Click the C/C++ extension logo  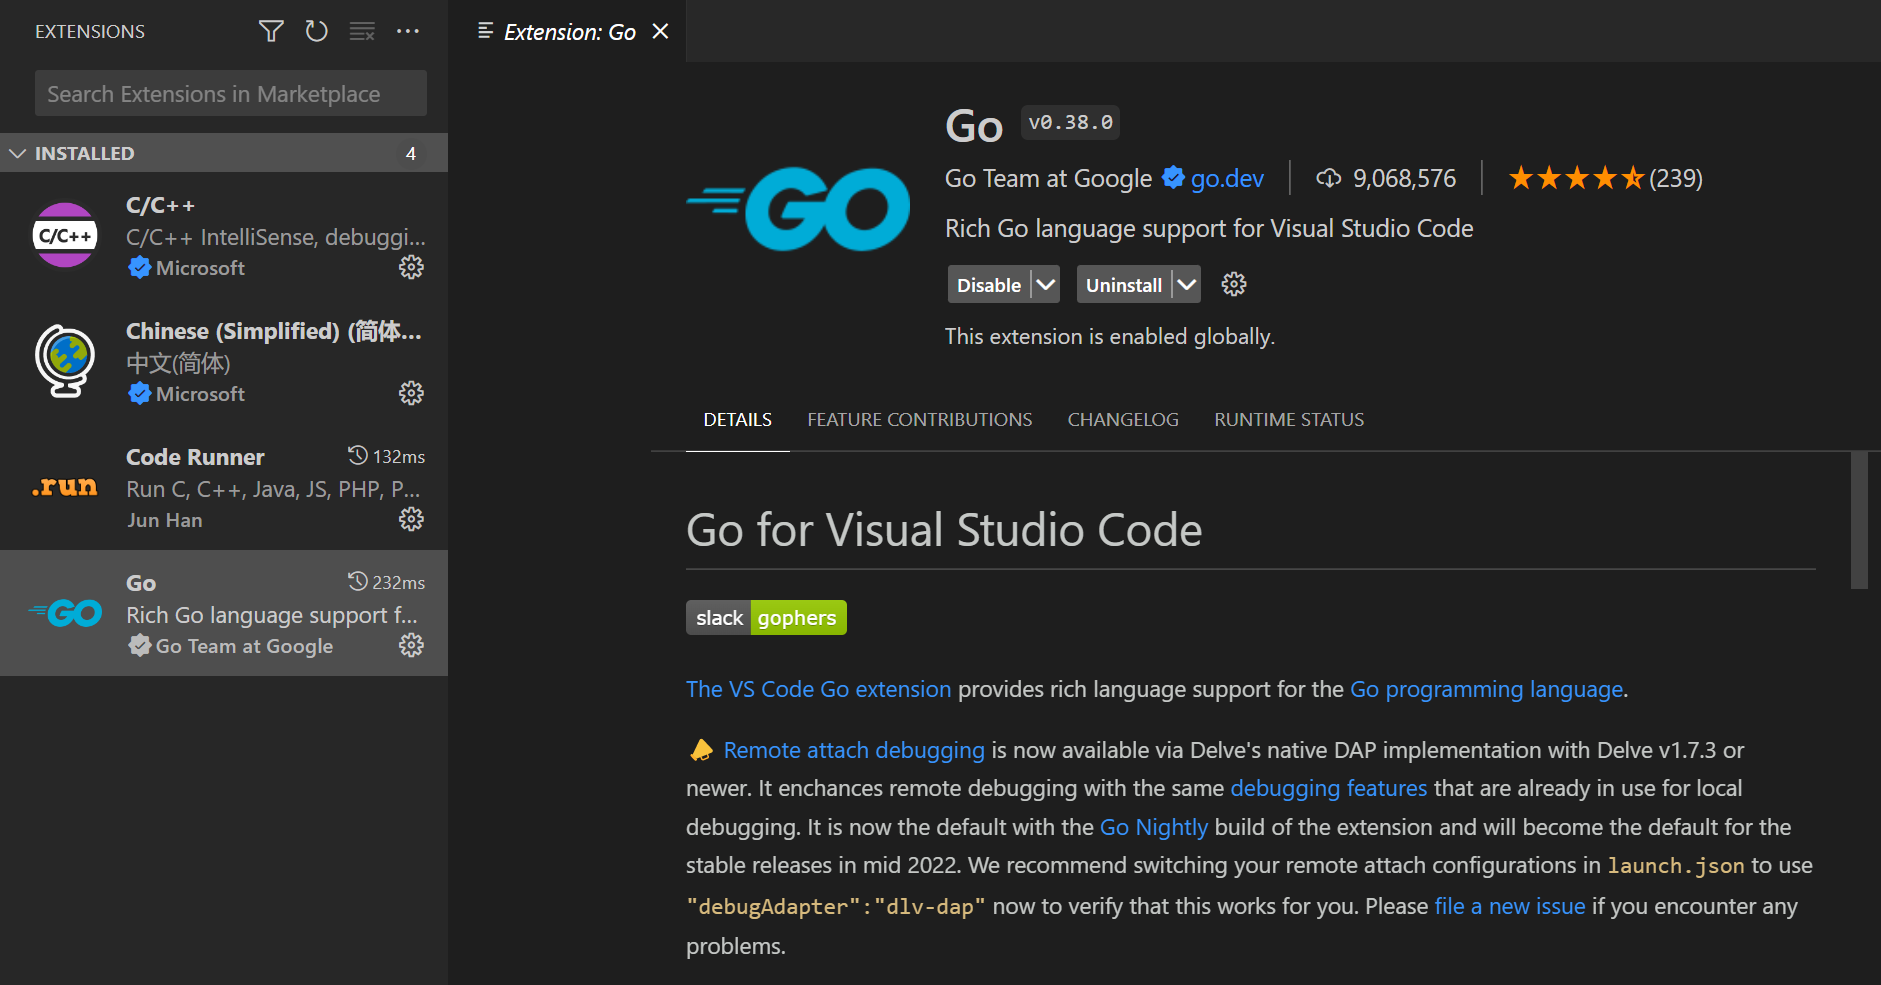pyautogui.click(x=65, y=235)
